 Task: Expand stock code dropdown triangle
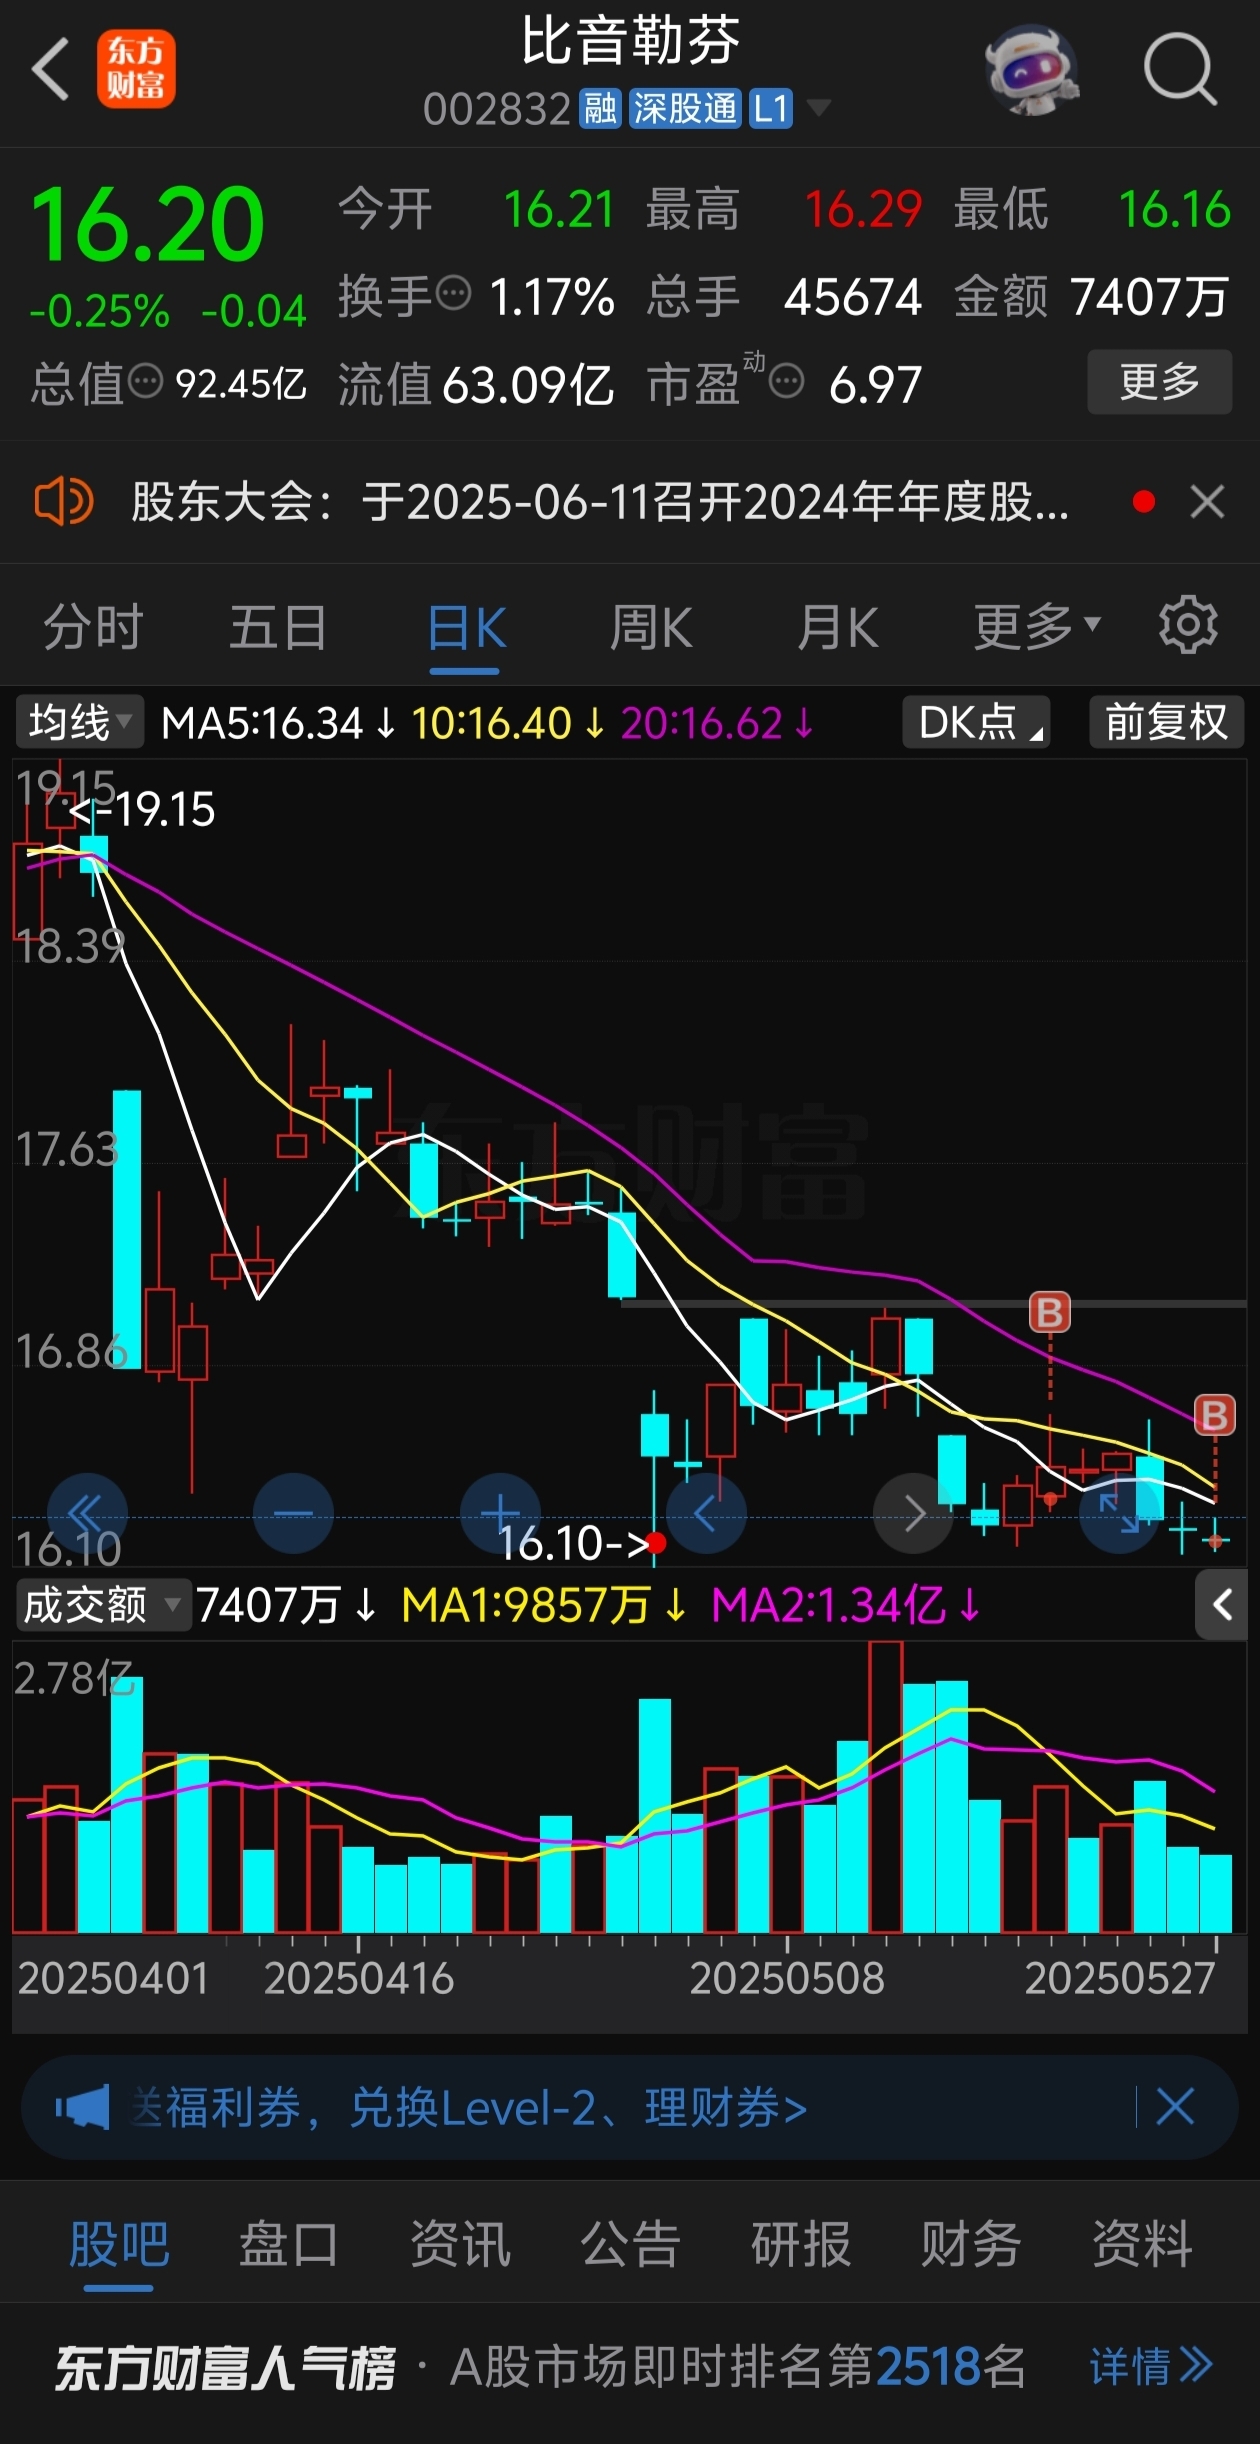point(818,107)
